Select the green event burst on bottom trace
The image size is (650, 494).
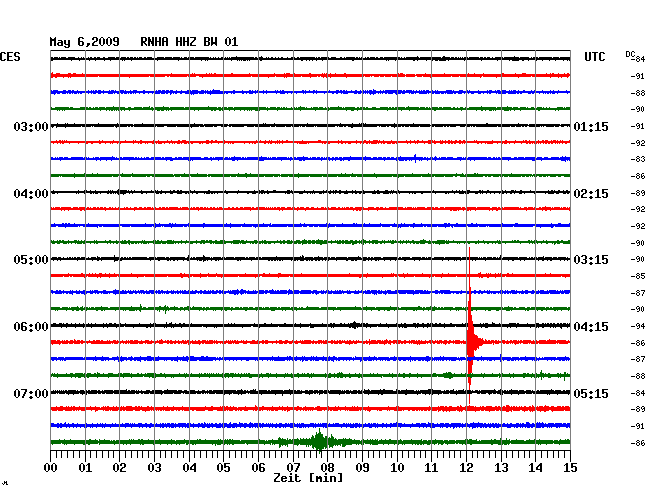pos(319,441)
